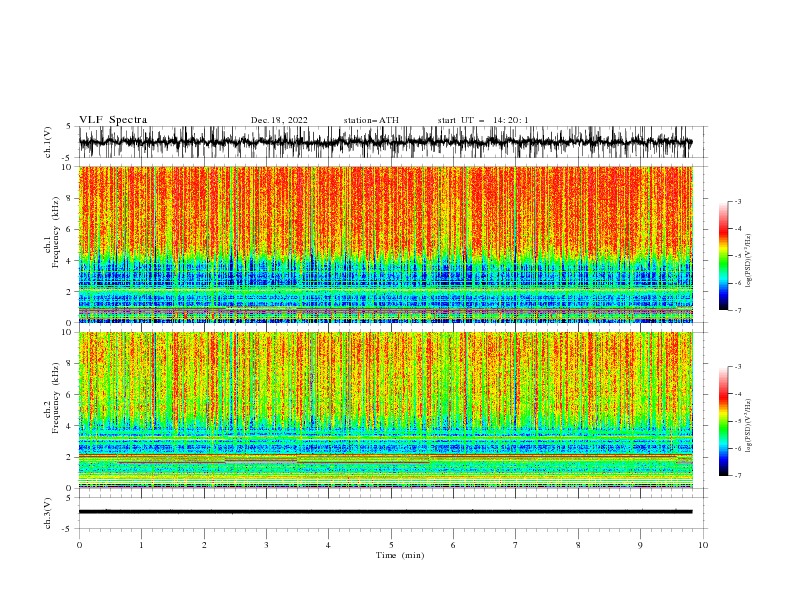
Task: Click inside the ch.2 spectrogram panel
Action: [386, 410]
